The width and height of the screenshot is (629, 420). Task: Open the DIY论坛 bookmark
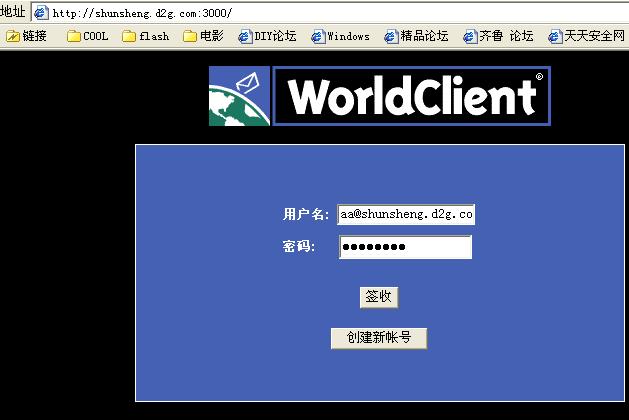[x=267, y=36]
